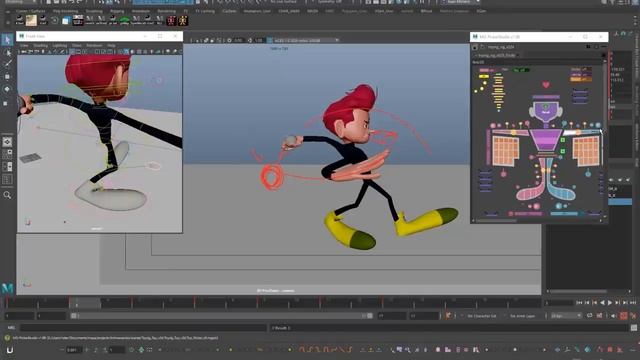Switch to two pane layout icon
Image resolution: width=640 pixels, height=360 pixels.
coord(7,167)
